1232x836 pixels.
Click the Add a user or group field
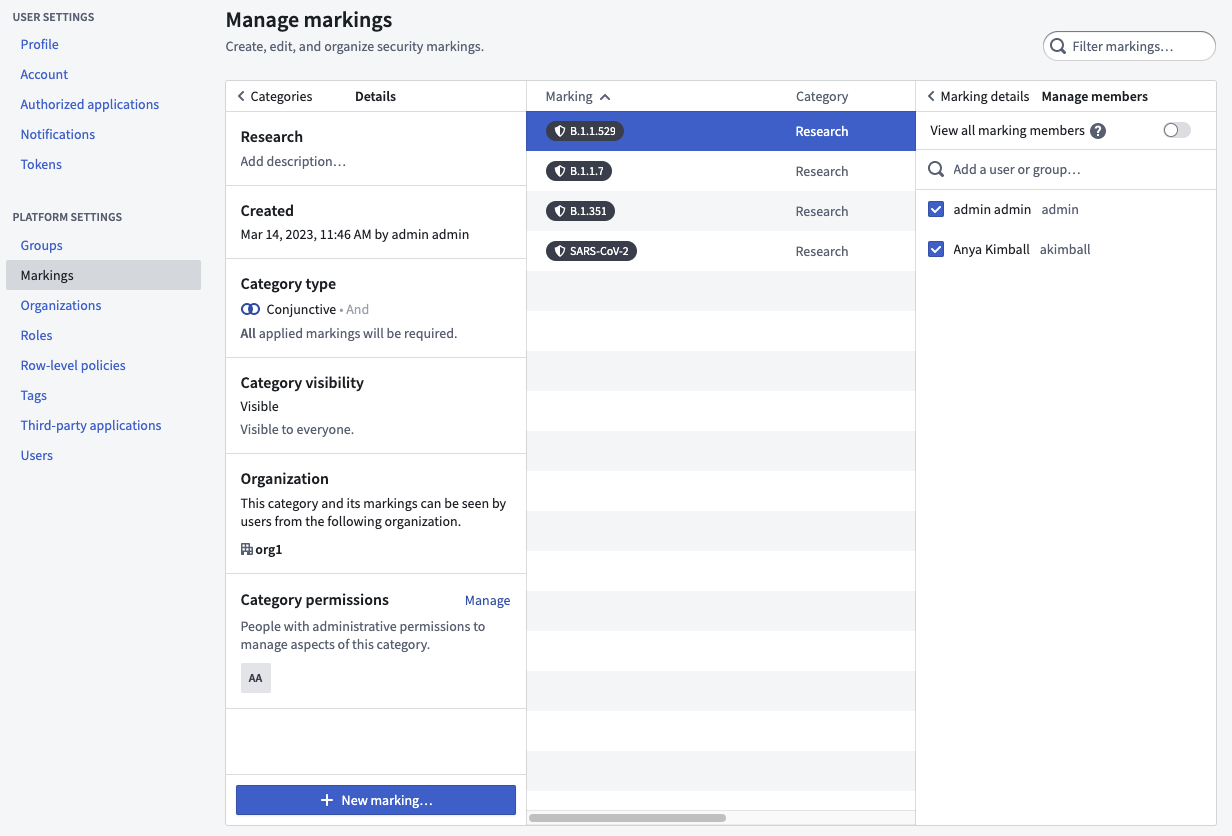pos(1066,170)
